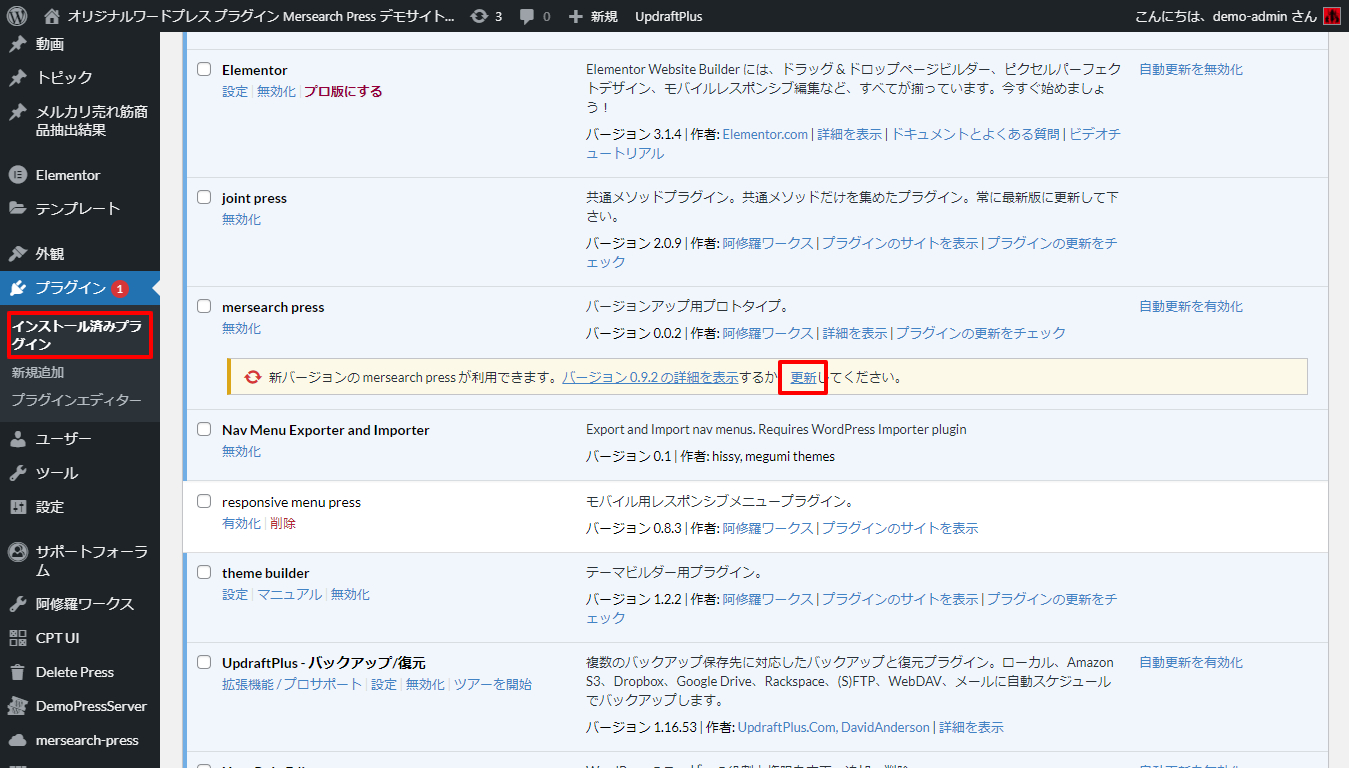Open the WordPress logo menu
This screenshot has height=768, width=1349.
16,16
